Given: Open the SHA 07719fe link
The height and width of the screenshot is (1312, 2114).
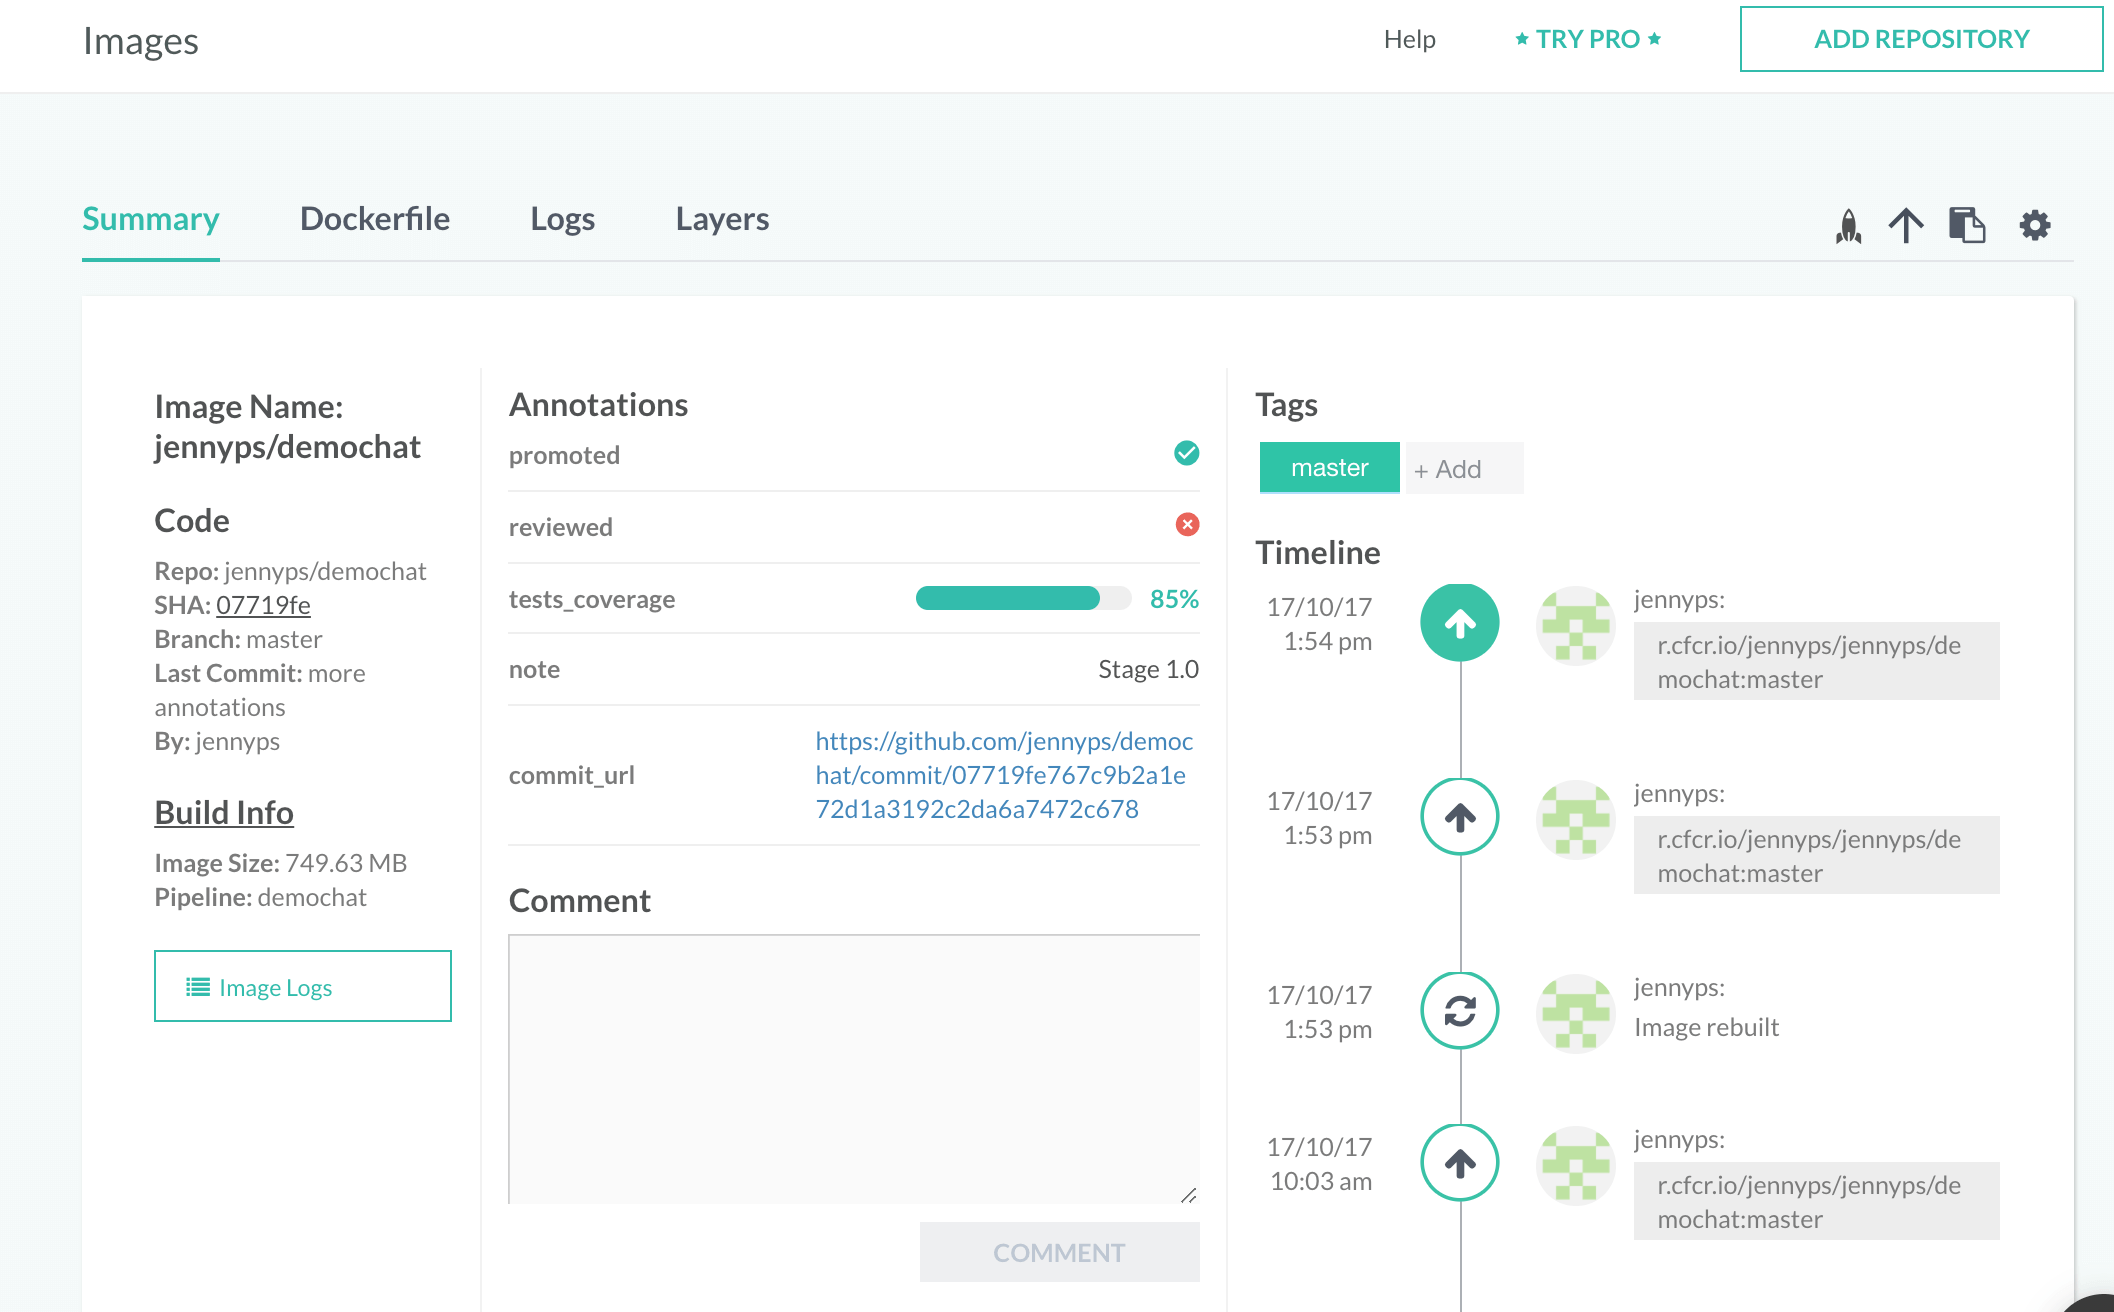Looking at the screenshot, I should pos(263,605).
